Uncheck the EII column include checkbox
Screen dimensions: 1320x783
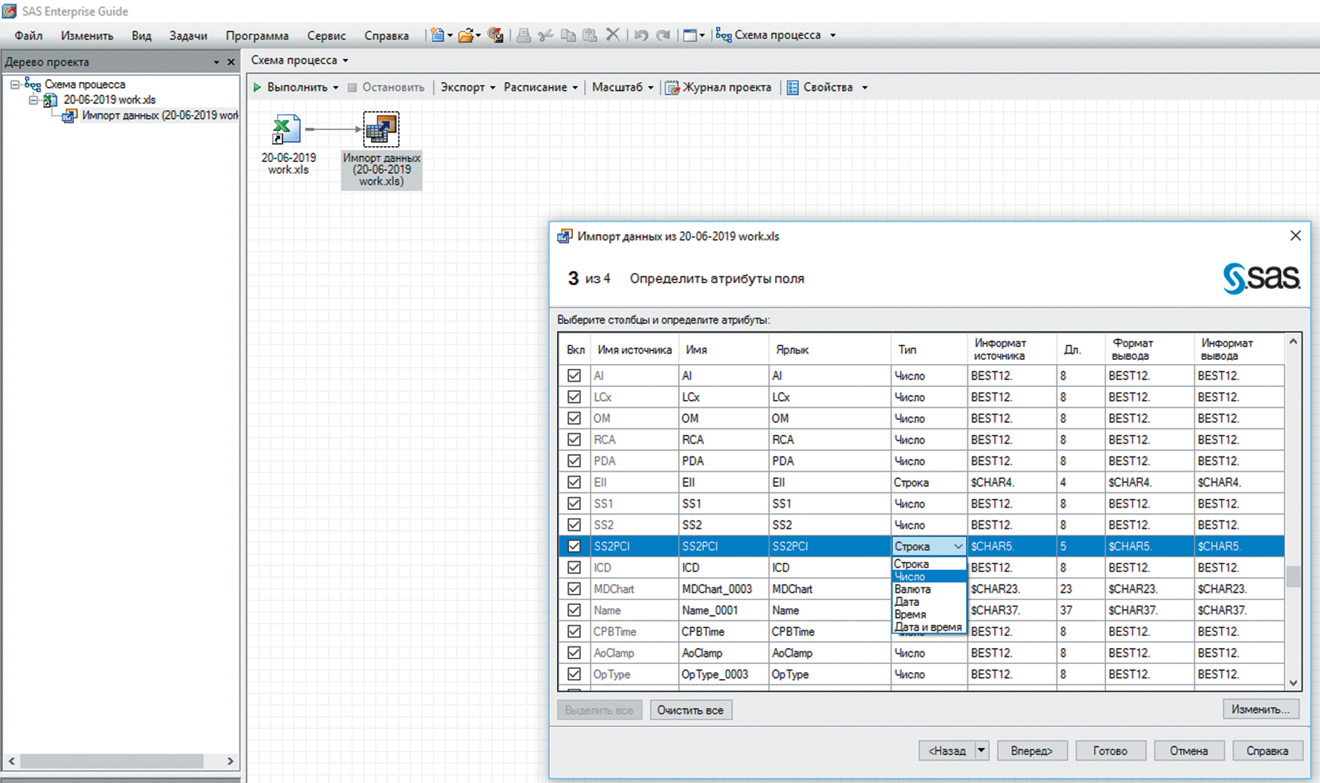coord(574,482)
